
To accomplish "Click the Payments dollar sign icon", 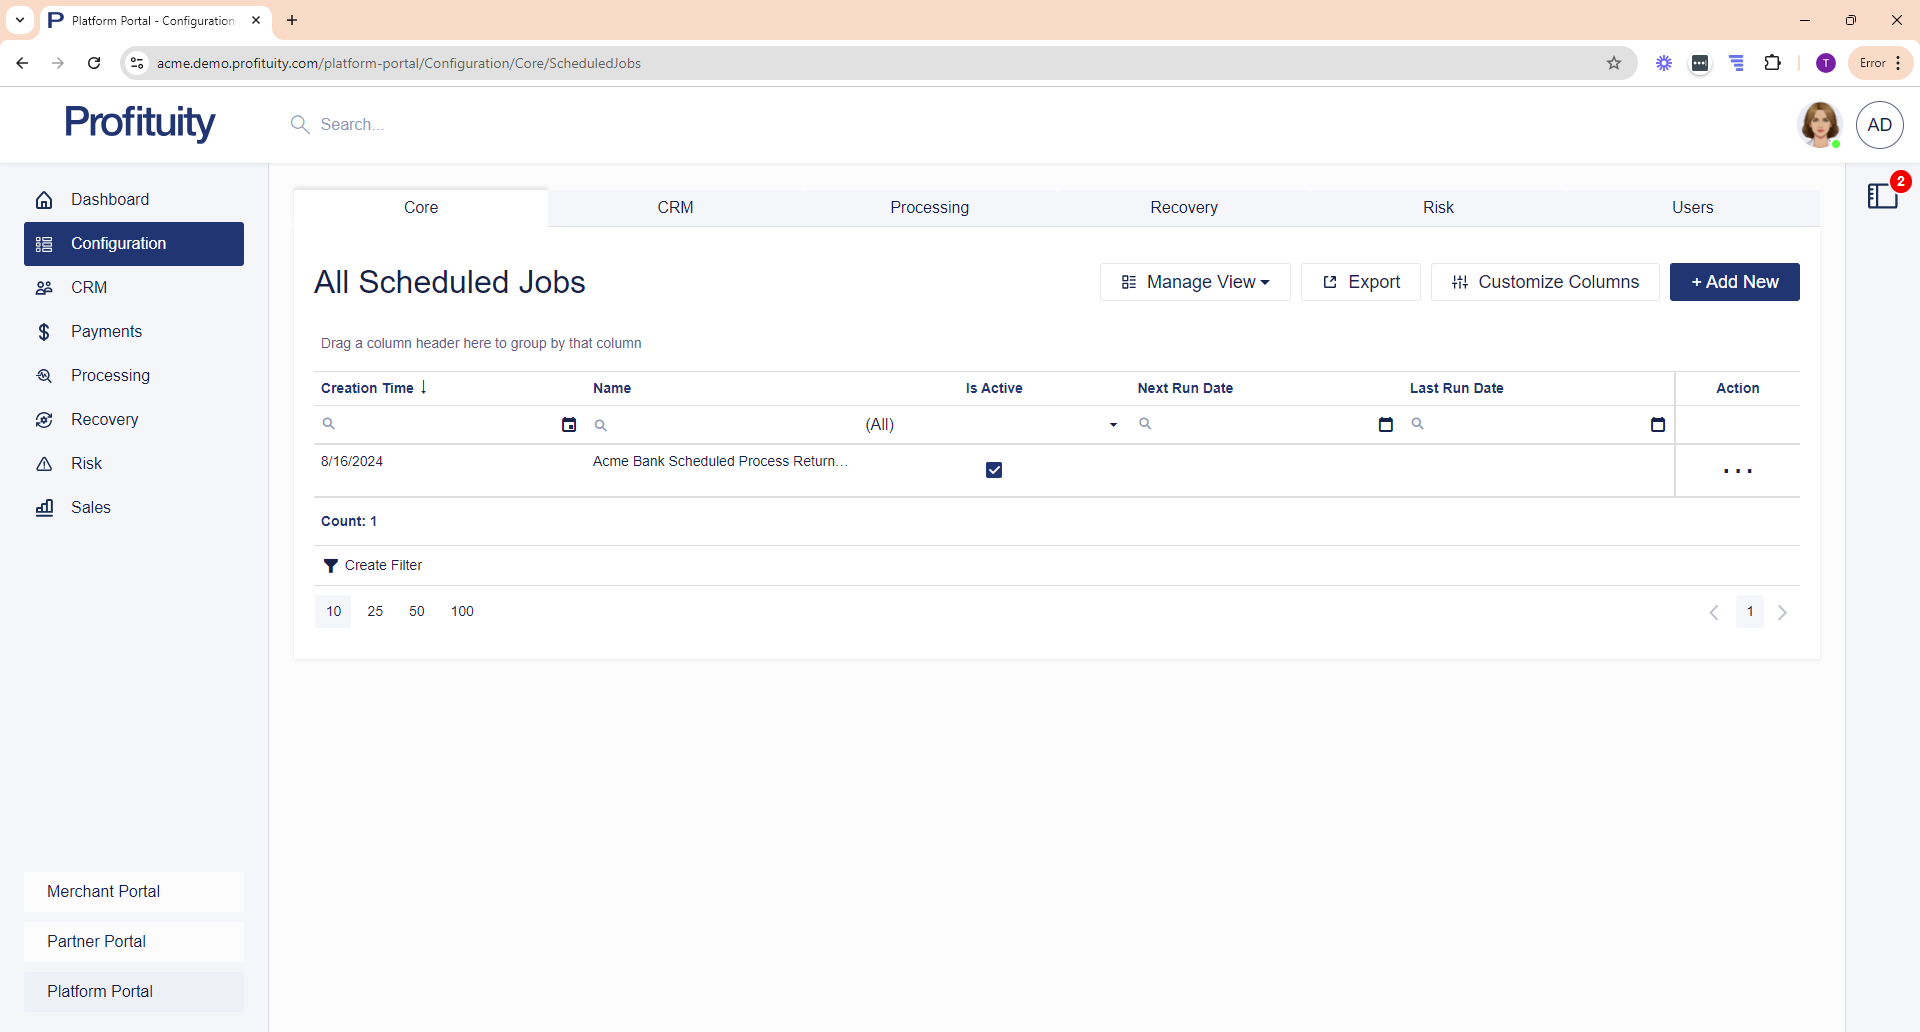I will point(44,332).
